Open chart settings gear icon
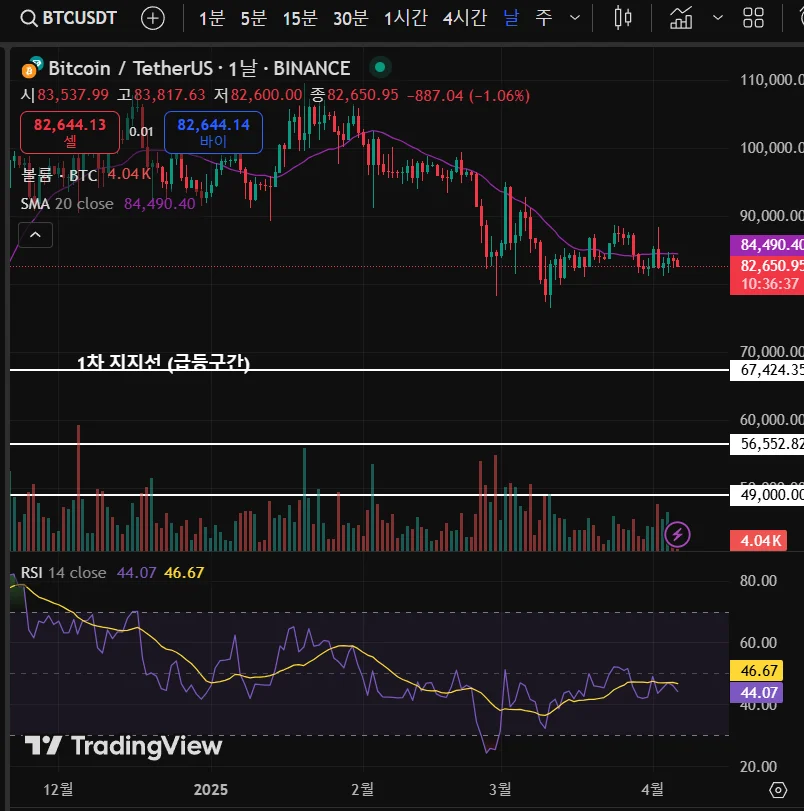Image resolution: width=804 pixels, height=811 pixels. 778,790
